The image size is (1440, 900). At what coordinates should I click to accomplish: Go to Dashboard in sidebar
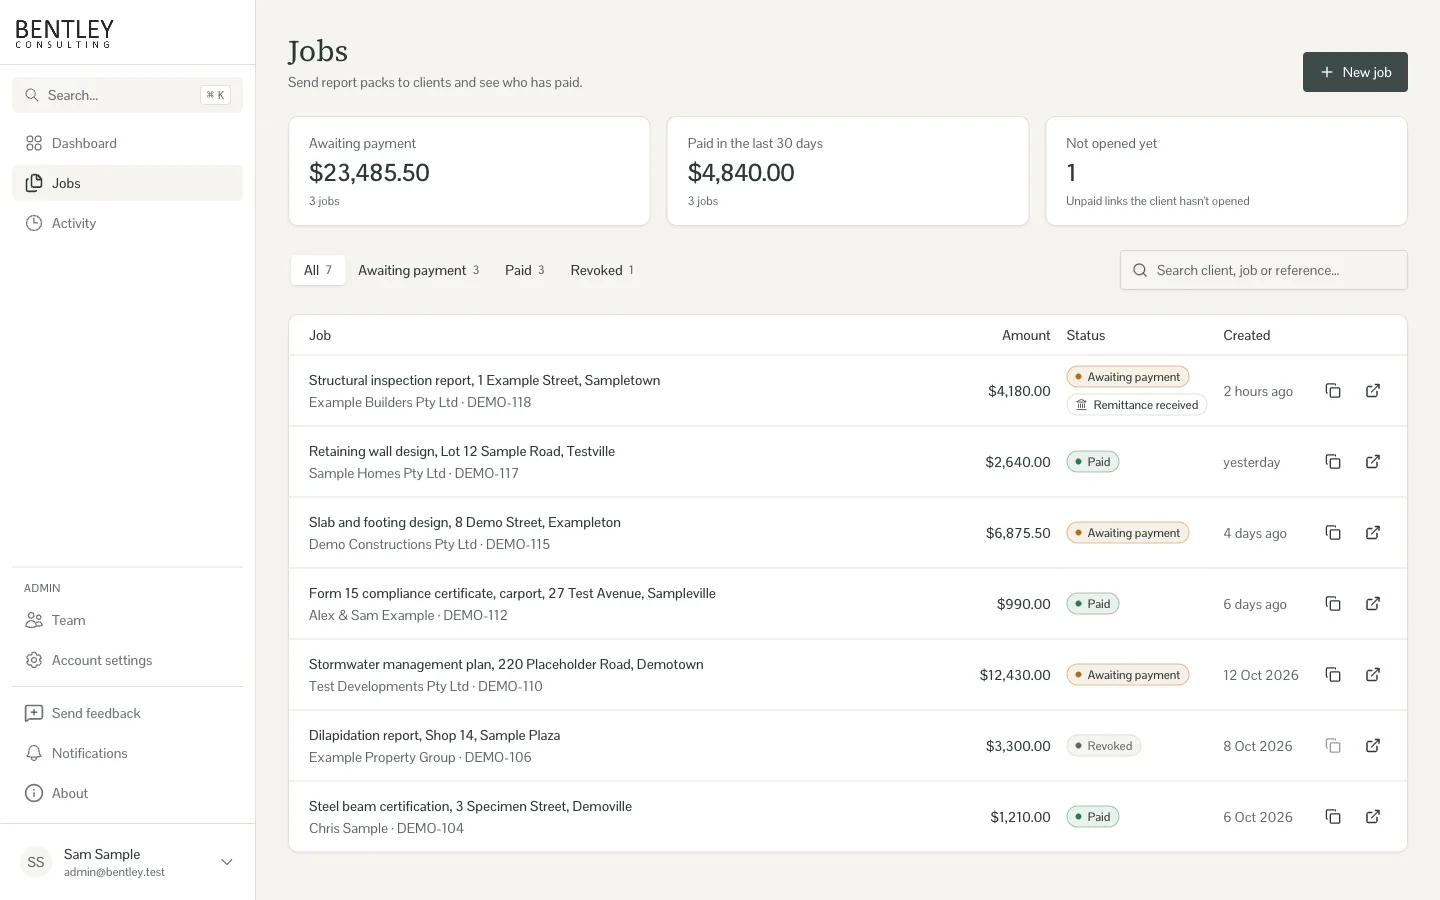click(x=127, y=143)
